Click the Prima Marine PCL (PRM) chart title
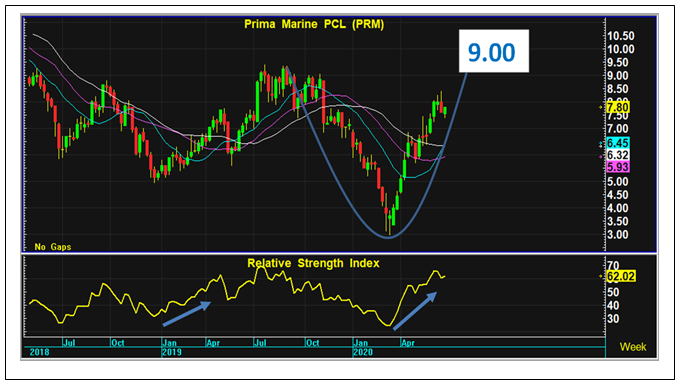Viewport: 680px width, 387px height. tap(314, 24)
